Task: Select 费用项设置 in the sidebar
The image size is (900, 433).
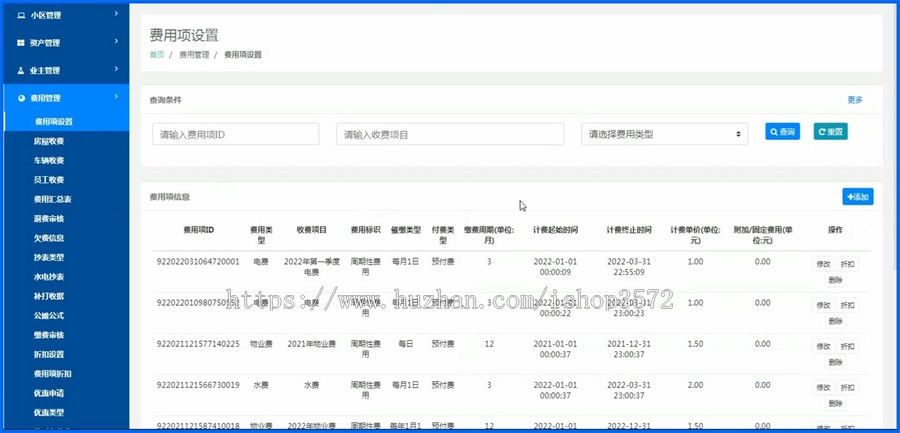Action: point(53,122)
